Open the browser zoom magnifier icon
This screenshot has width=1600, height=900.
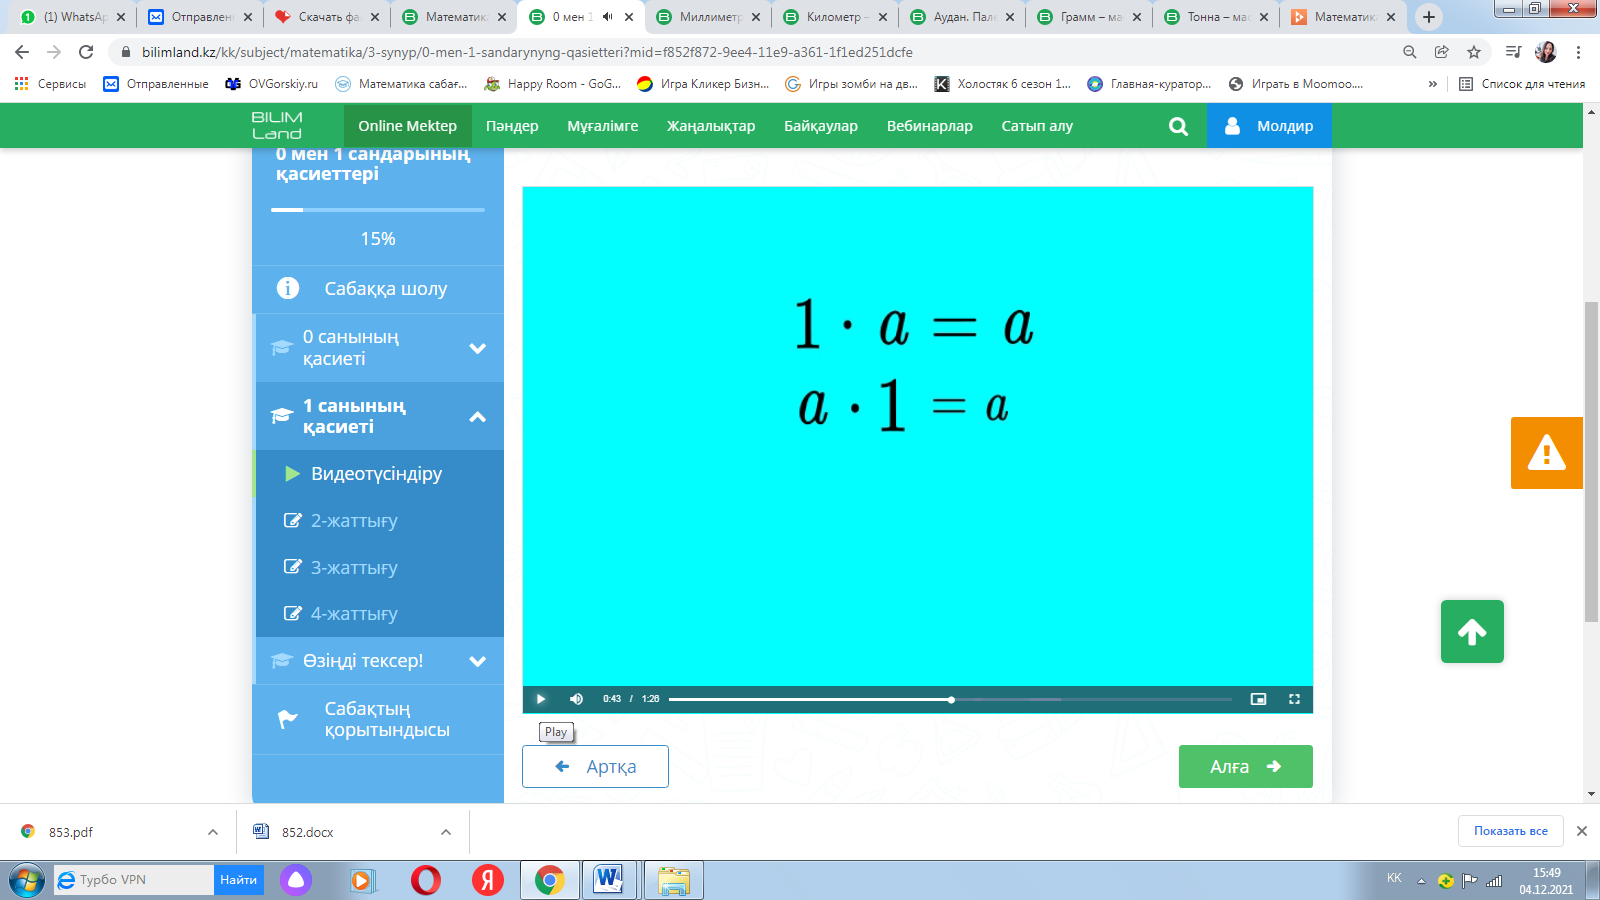tap(1409, 52)
